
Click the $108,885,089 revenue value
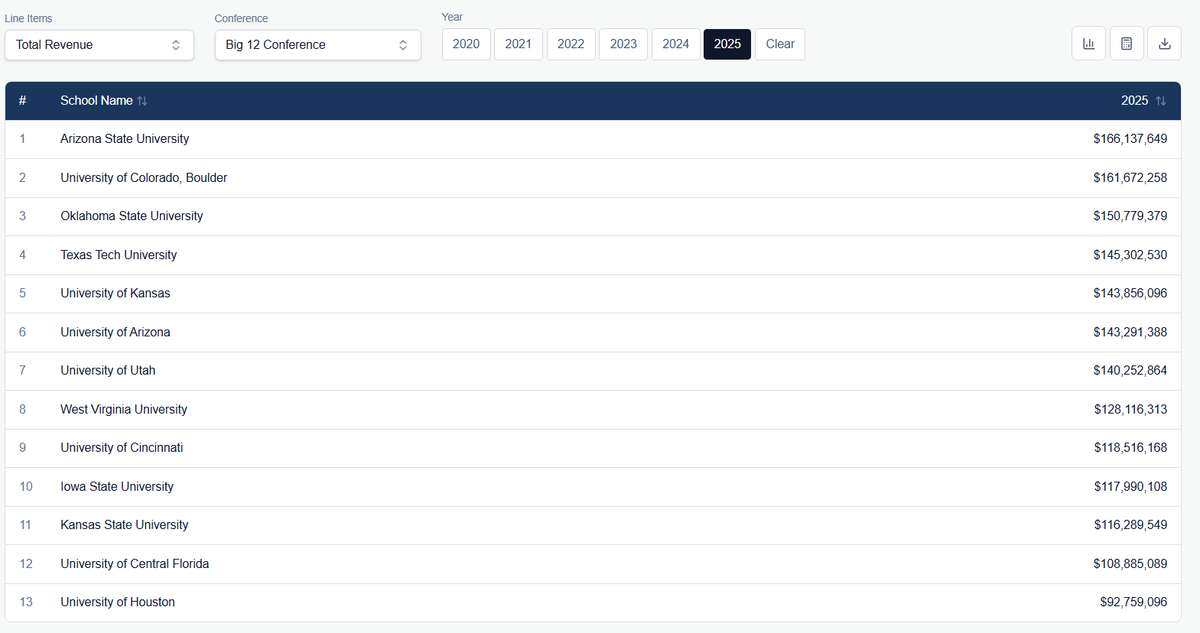pos(1130,564)
